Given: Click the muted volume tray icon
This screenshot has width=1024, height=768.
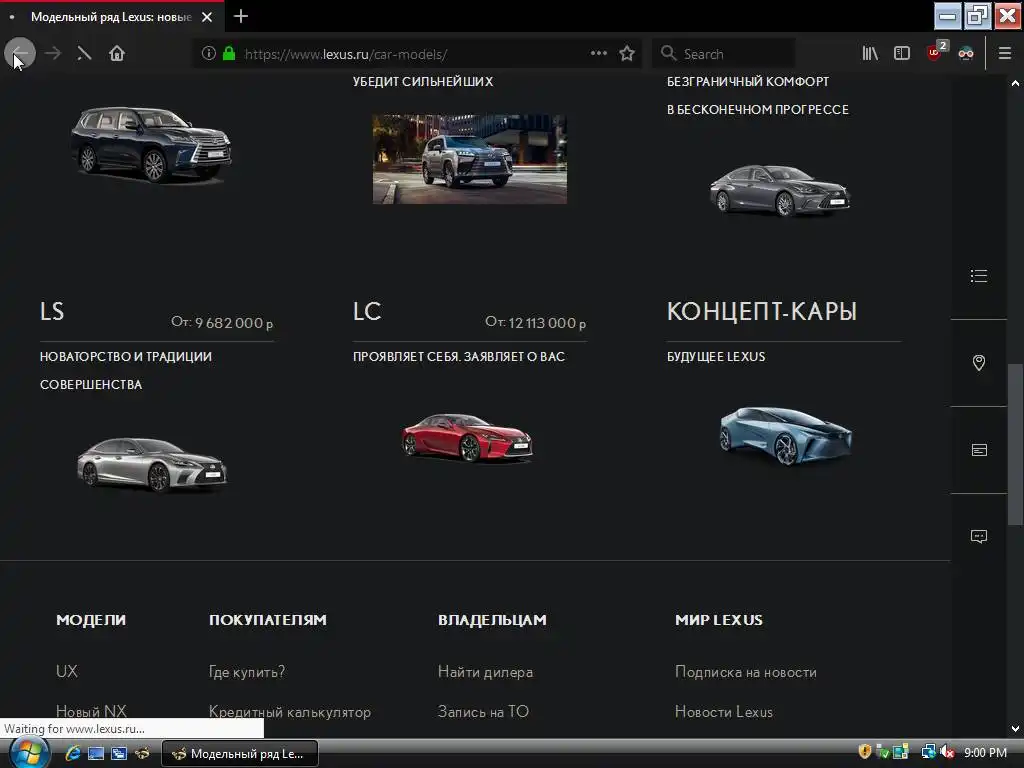Looking at the screenshot, I should (948, 752).
